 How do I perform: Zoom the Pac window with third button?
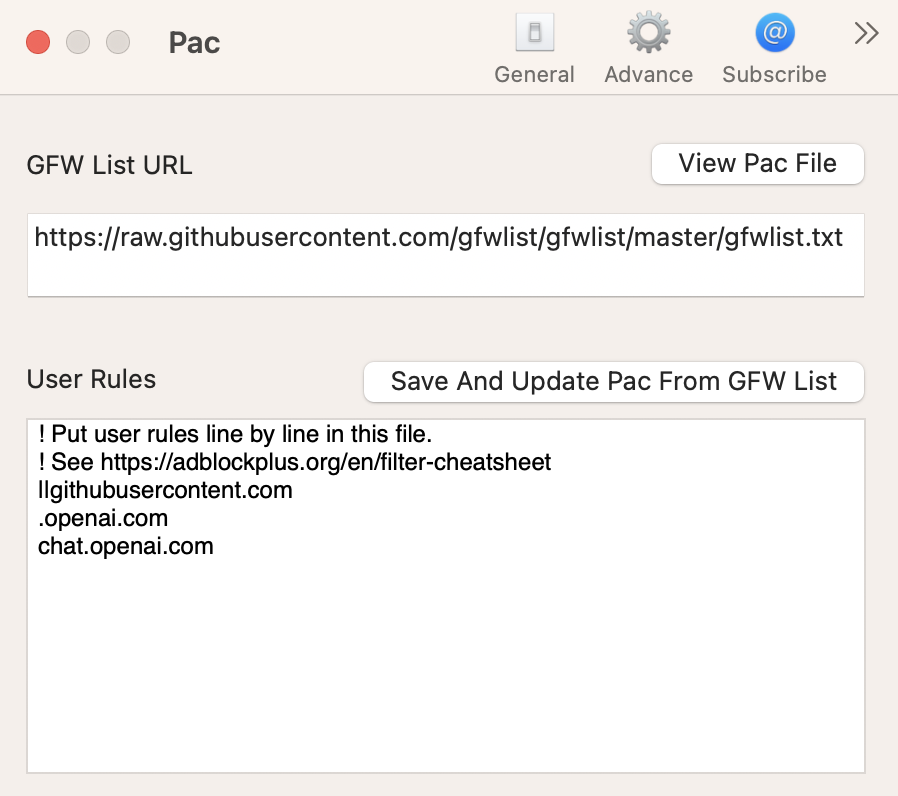118,42
